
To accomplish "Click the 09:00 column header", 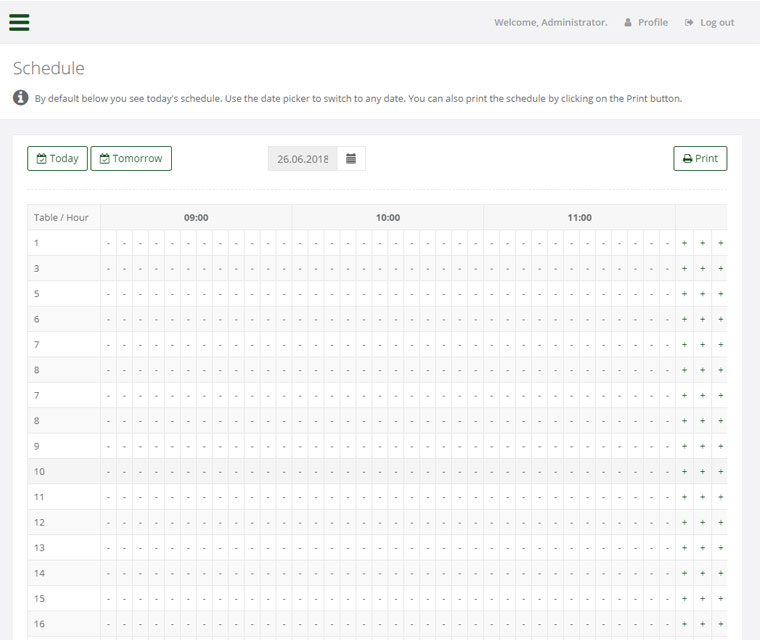I will click(x=196, y=218).
